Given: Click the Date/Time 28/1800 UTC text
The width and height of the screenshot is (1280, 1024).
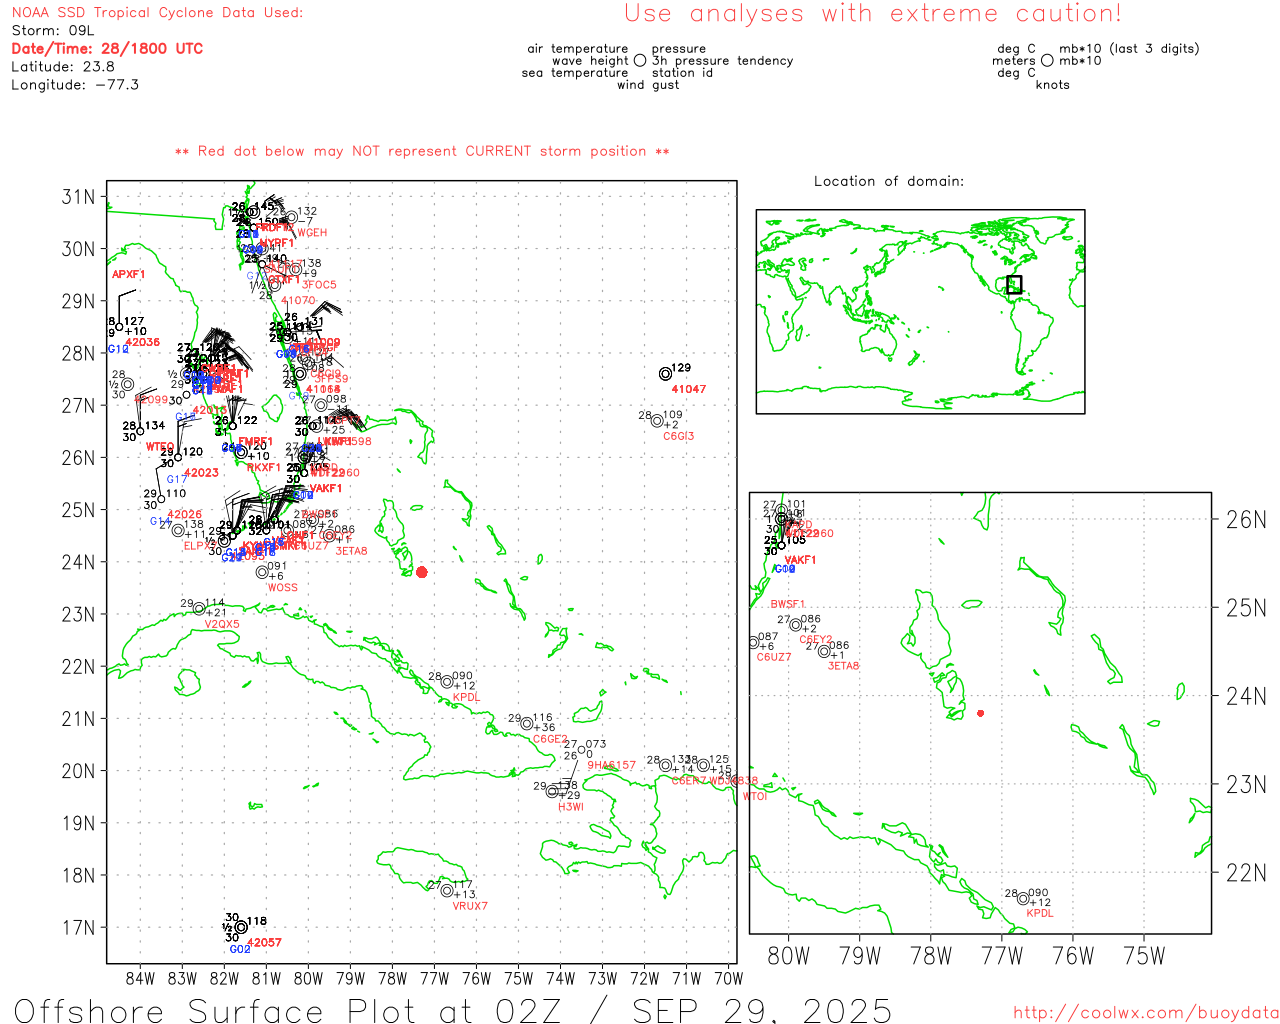Looking at the screenshot, I should tap(107, 48).
